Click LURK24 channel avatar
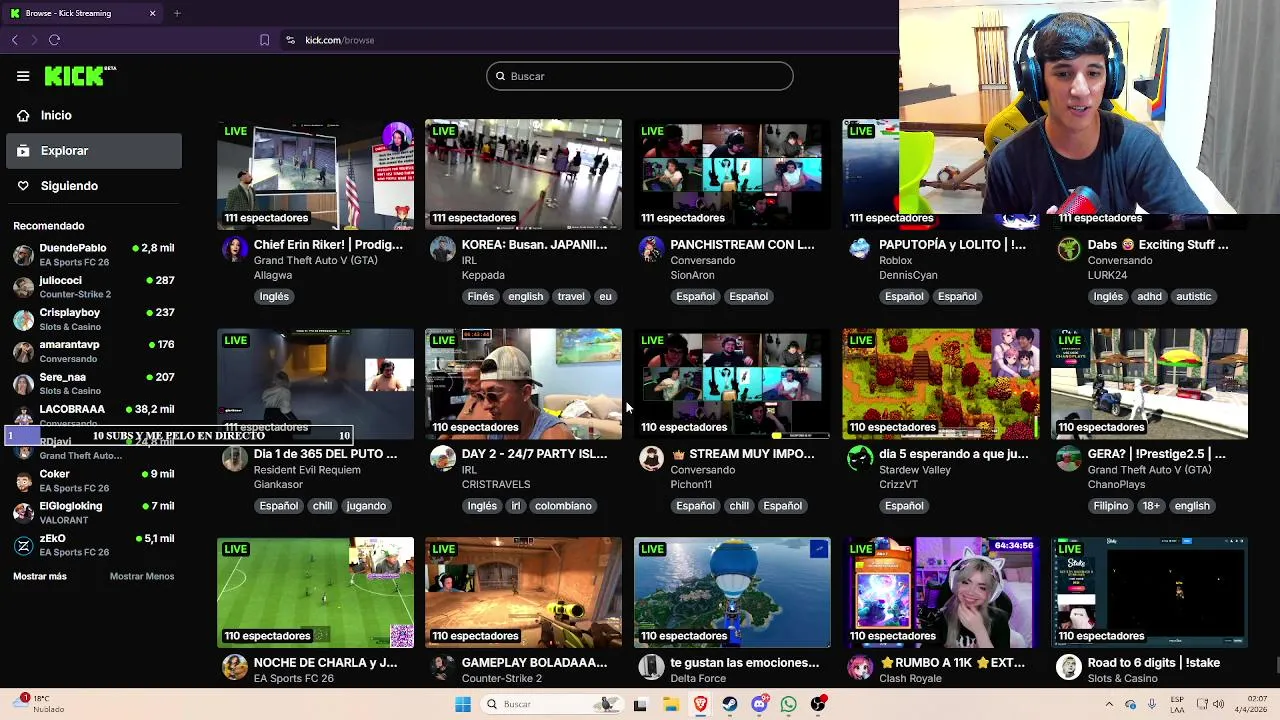Screen dimensions: 1280x720 [x=1069, y=249]
